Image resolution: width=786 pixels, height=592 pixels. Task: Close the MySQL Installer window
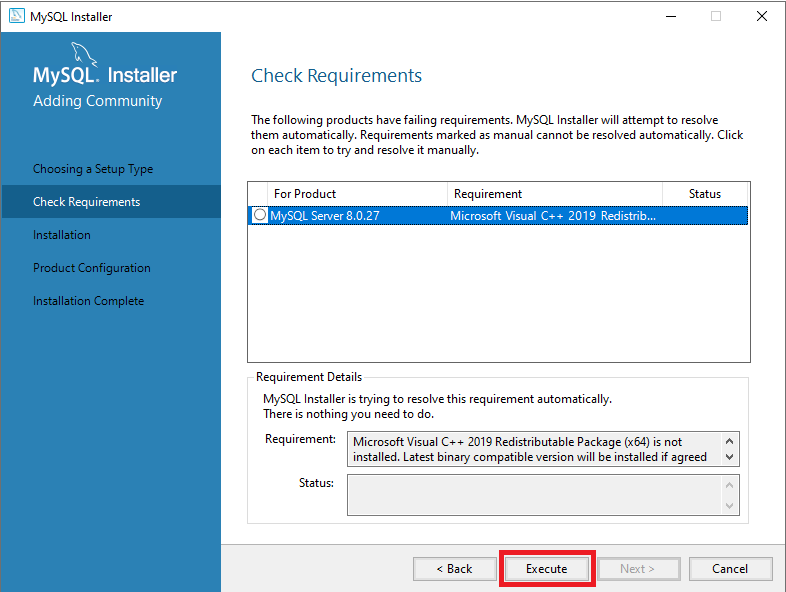(761, 16)
